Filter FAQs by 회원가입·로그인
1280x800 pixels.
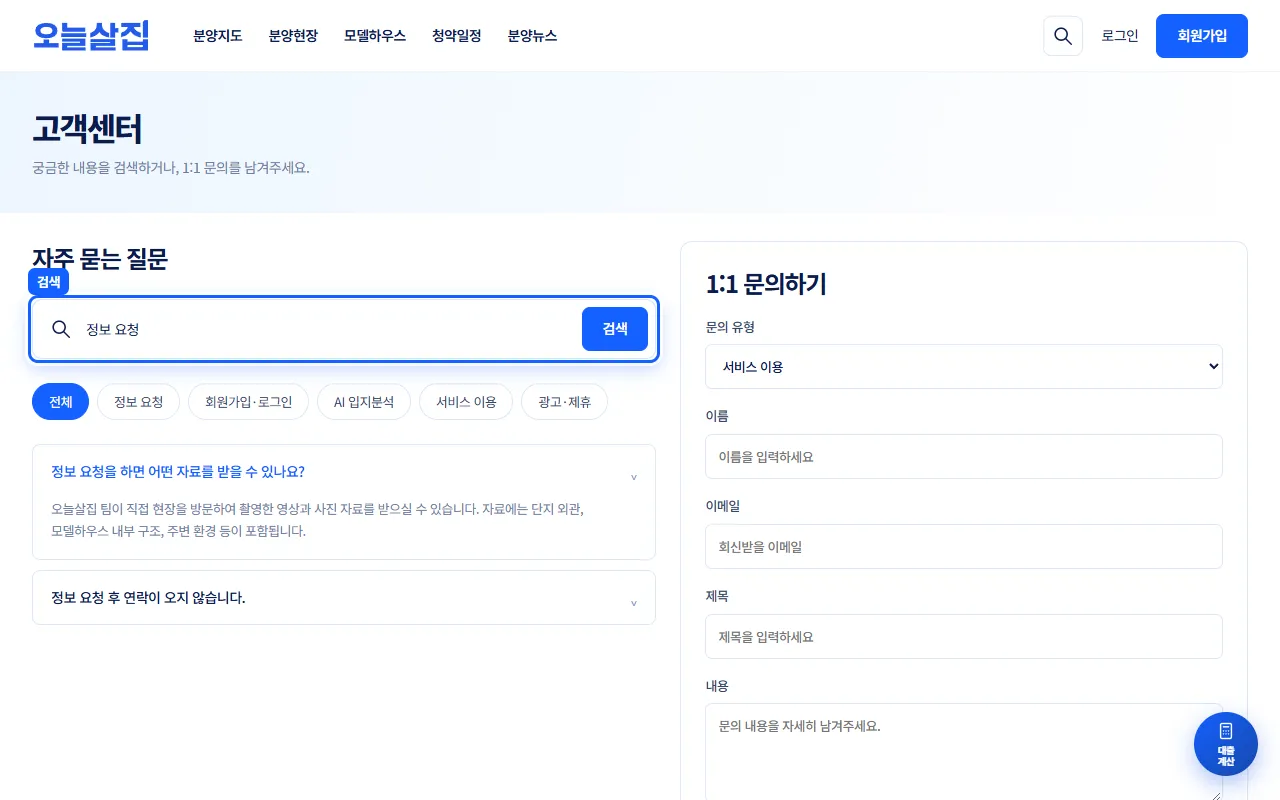pos(249,402)
